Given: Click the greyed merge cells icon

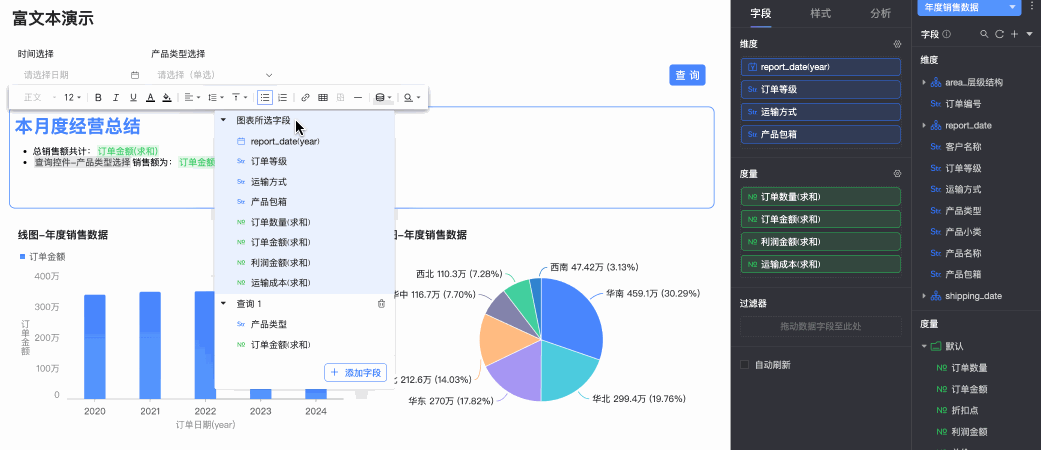Looking at the screenshot, I should 341,98.
